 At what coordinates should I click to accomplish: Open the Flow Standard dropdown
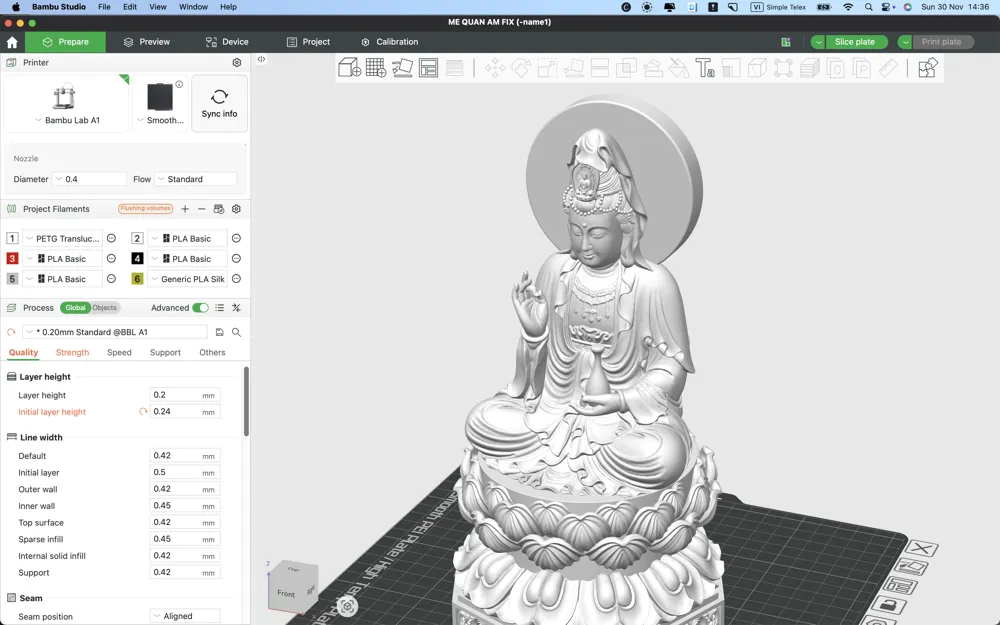195,179
